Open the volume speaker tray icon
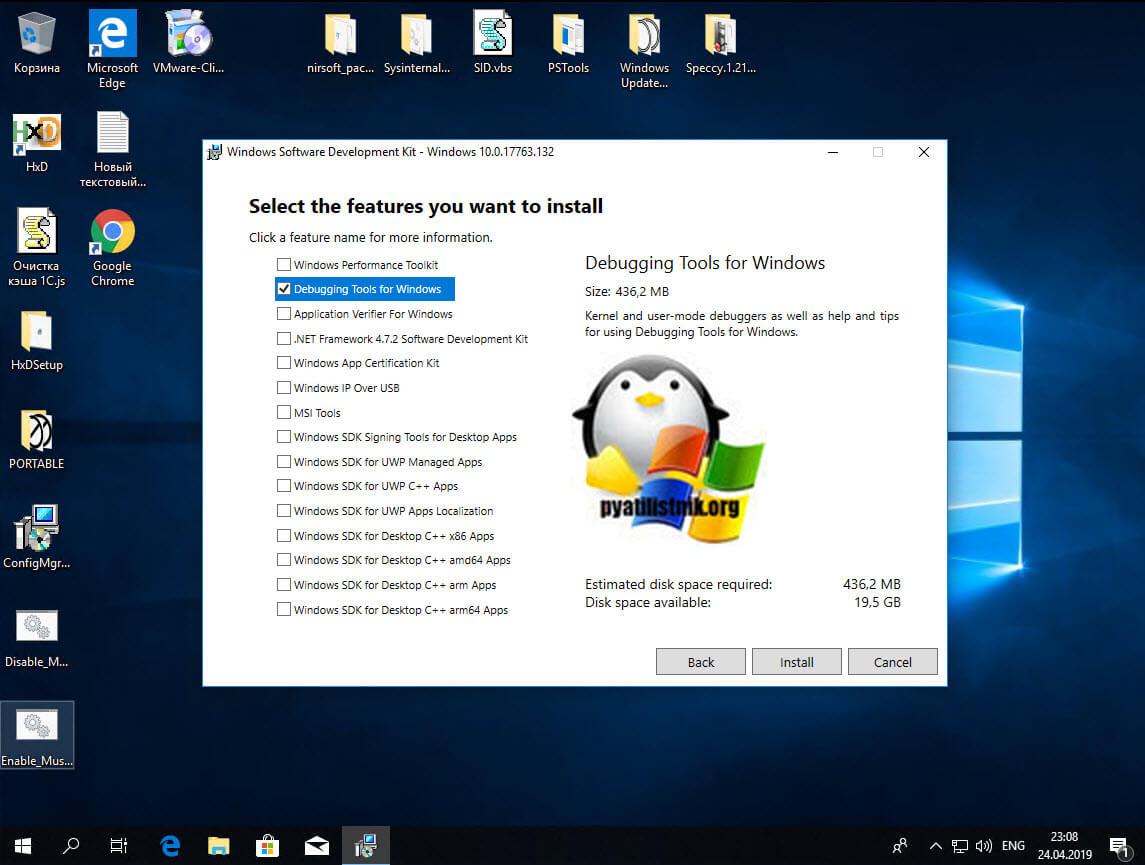 point(984,846)
